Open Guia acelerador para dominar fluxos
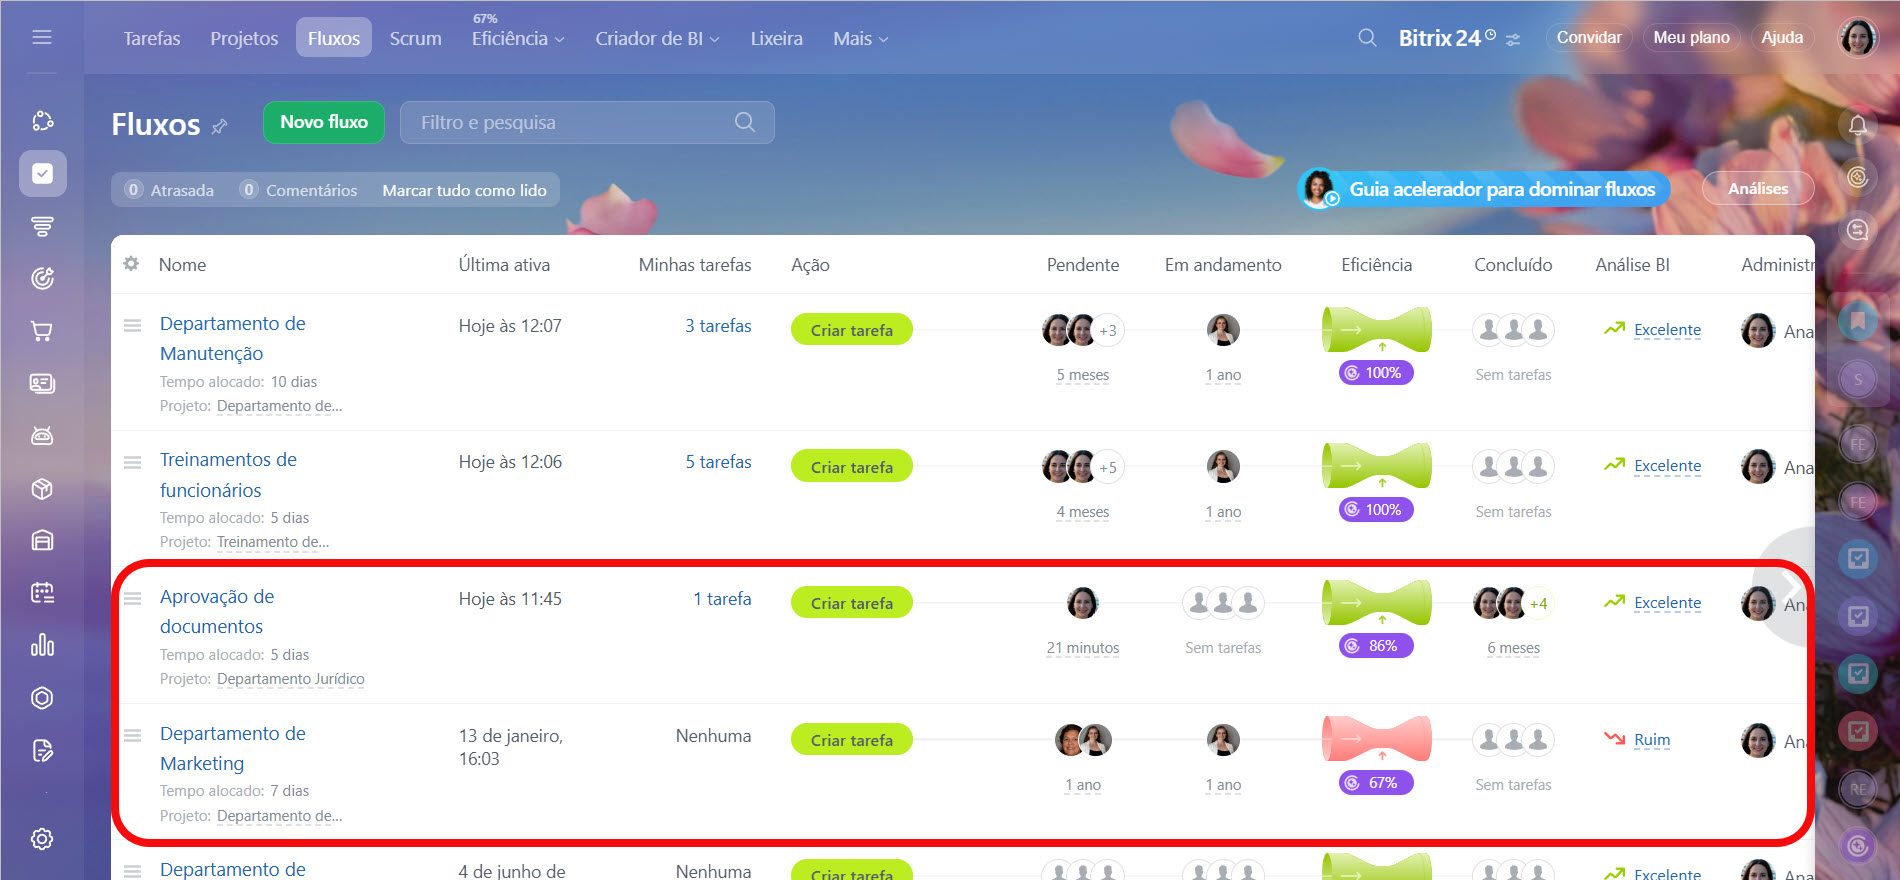Viewport: 1900px width, 880px height. 1484,189
